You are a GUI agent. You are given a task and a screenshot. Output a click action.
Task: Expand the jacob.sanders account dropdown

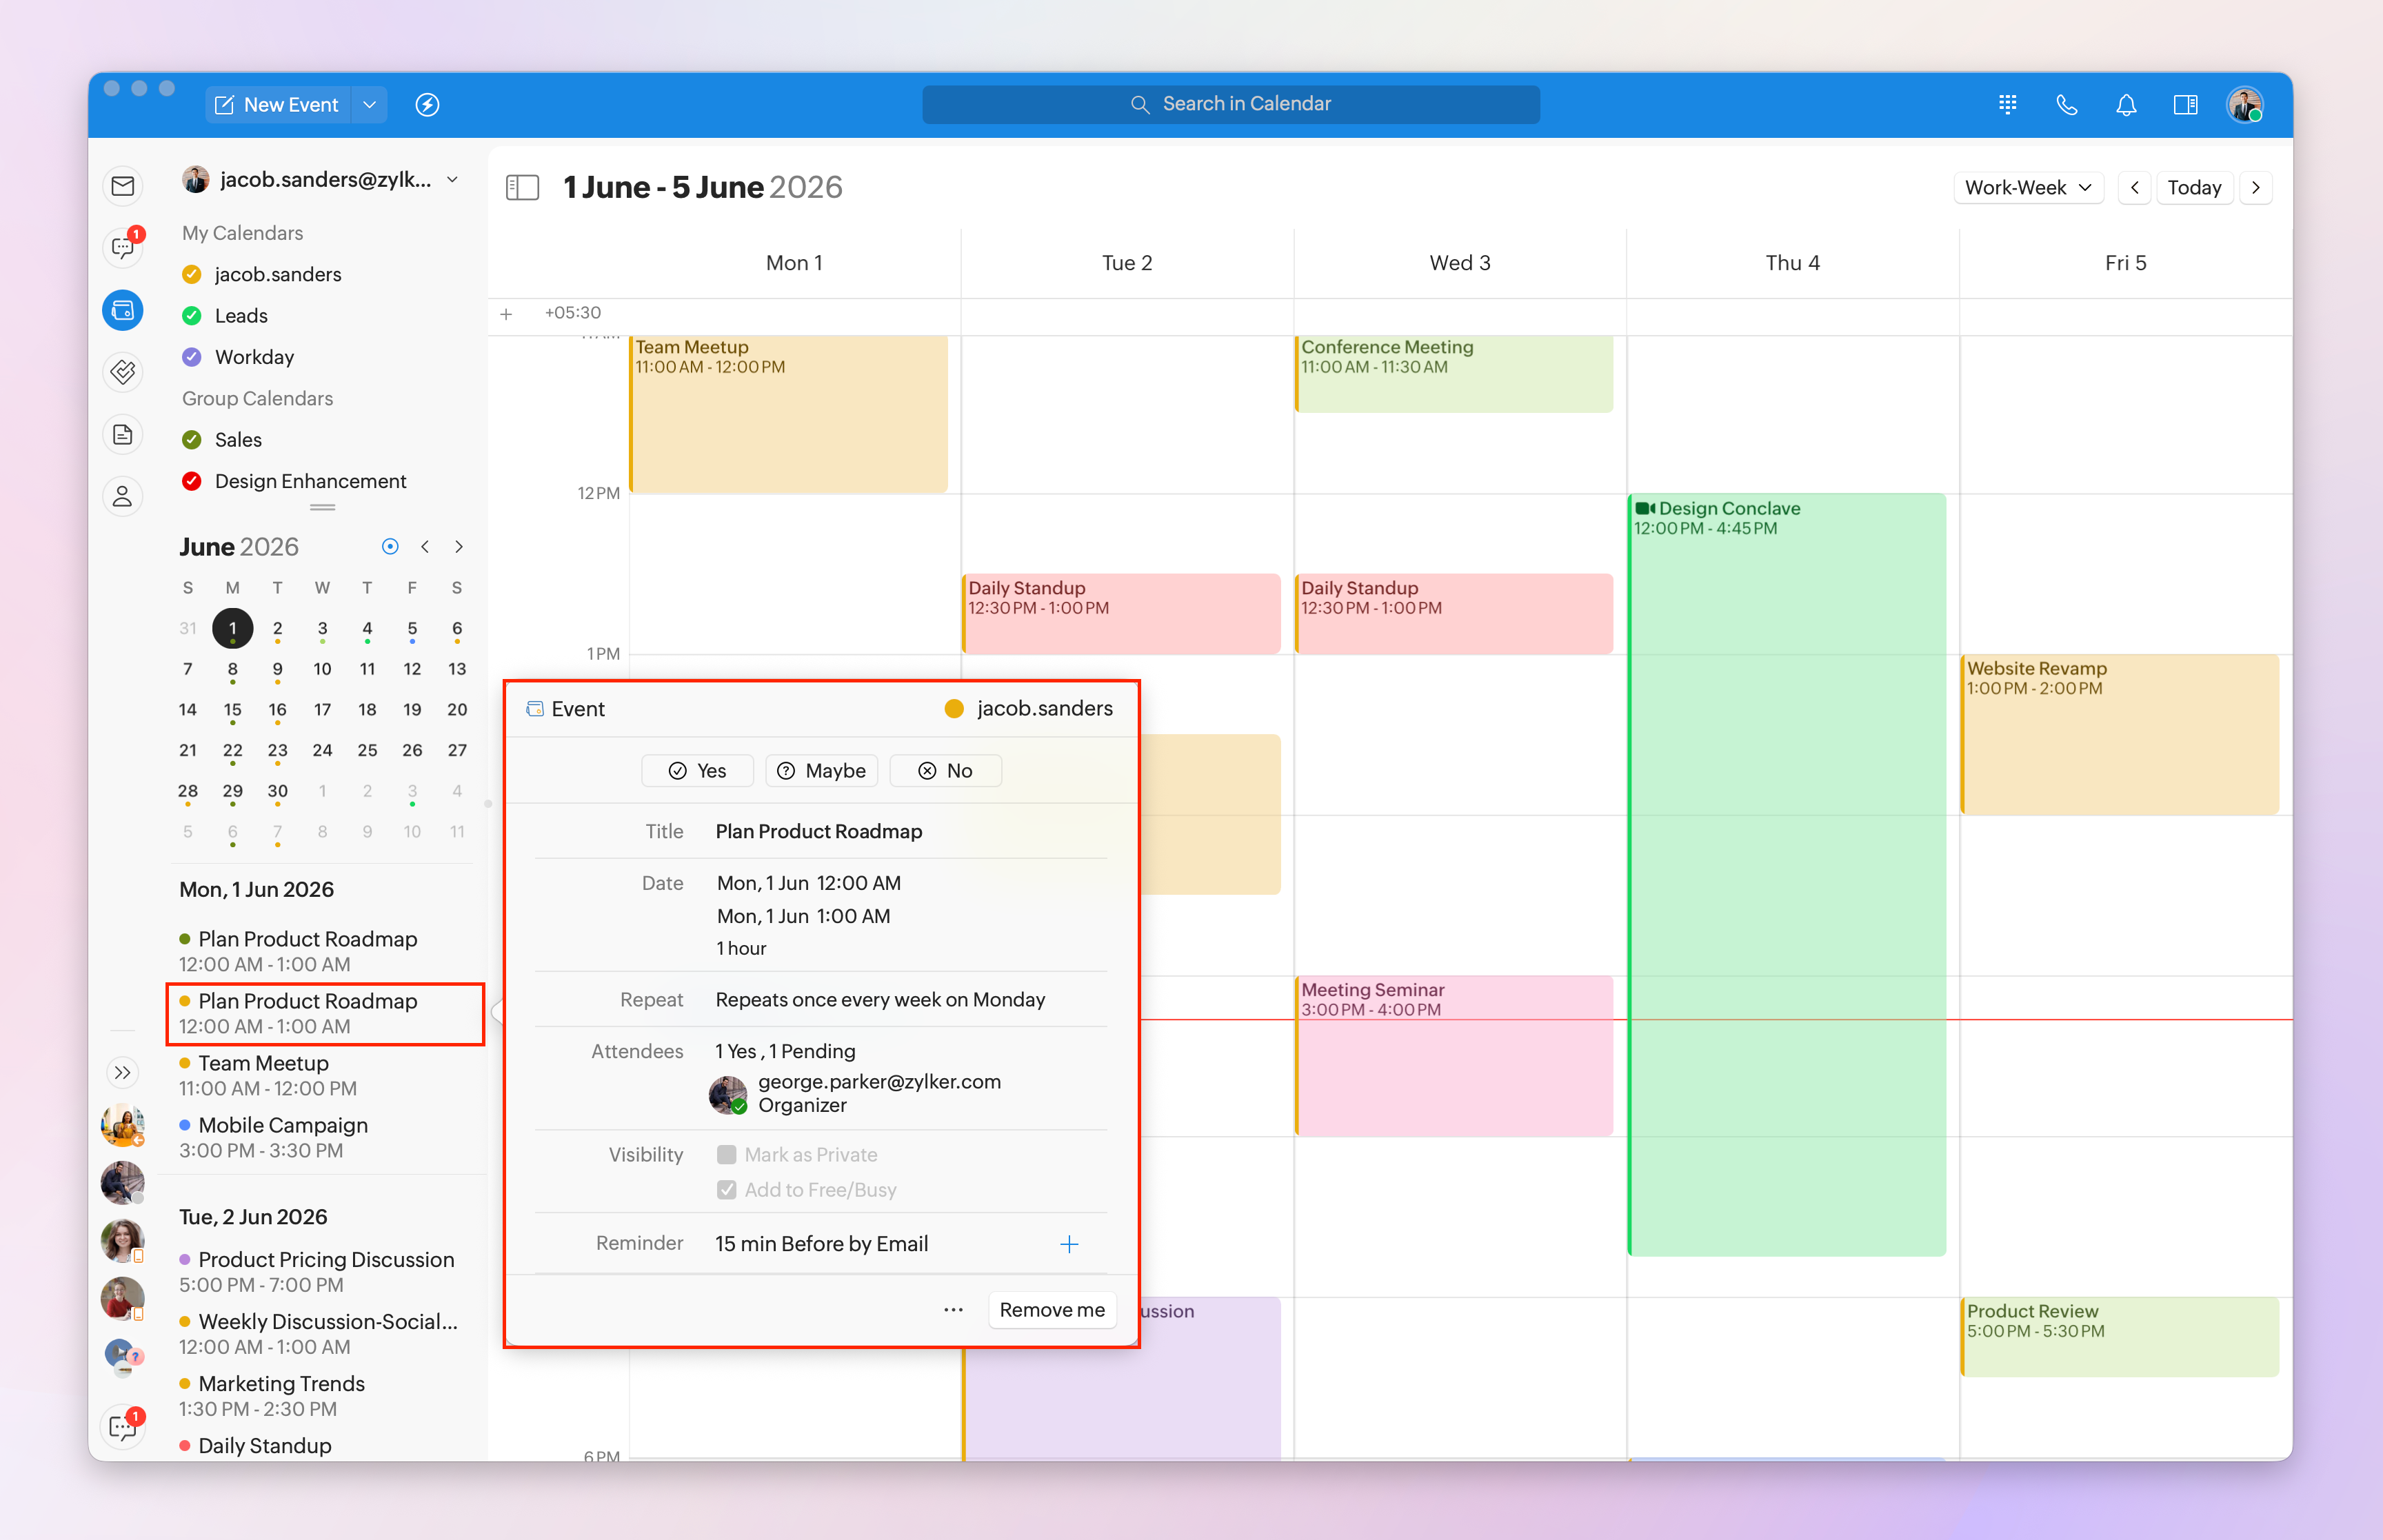[x=453, y=180]
